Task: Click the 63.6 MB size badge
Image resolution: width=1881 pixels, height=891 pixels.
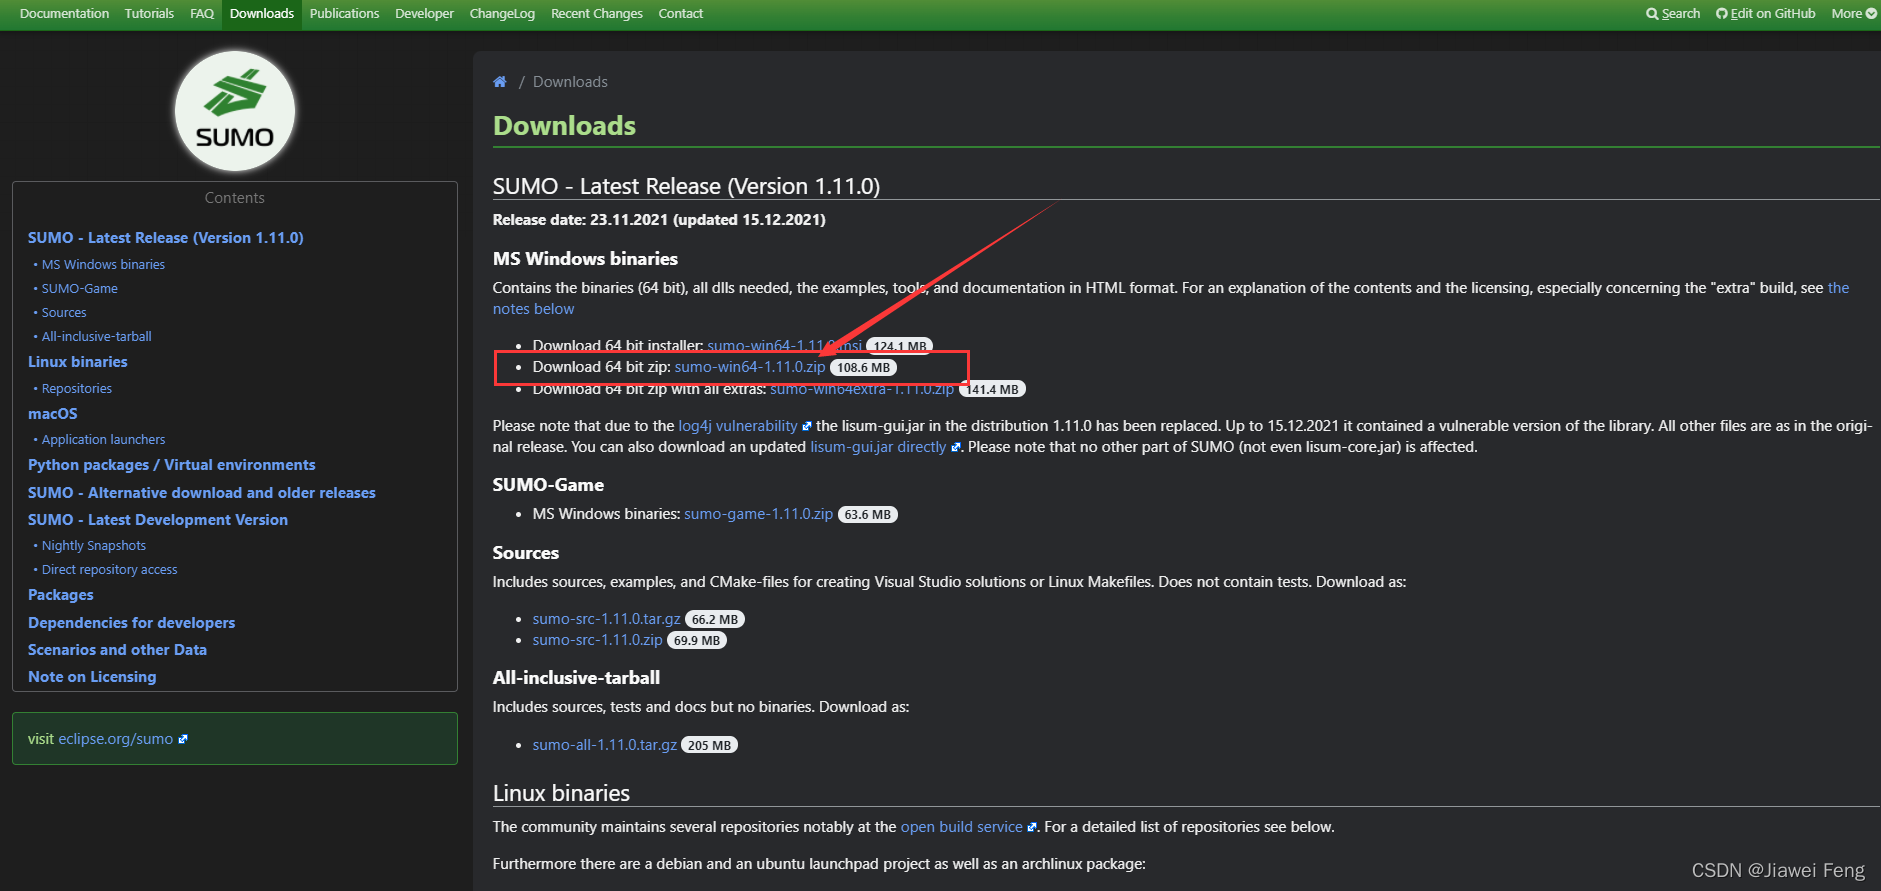Action: pos(867,515)
